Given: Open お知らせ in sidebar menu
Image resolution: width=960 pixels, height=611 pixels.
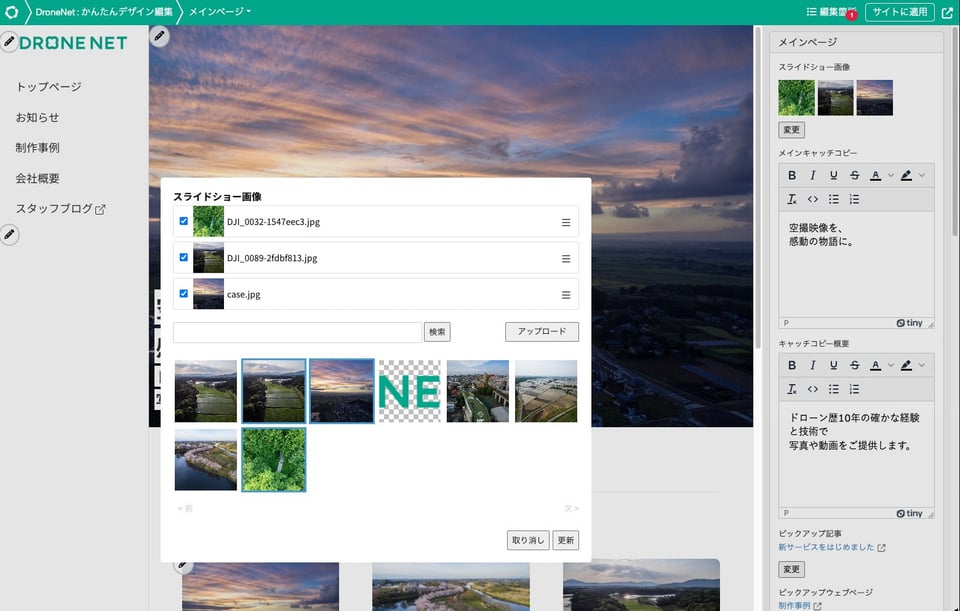Looking at the screenshot, I should (x=37, y=118).
